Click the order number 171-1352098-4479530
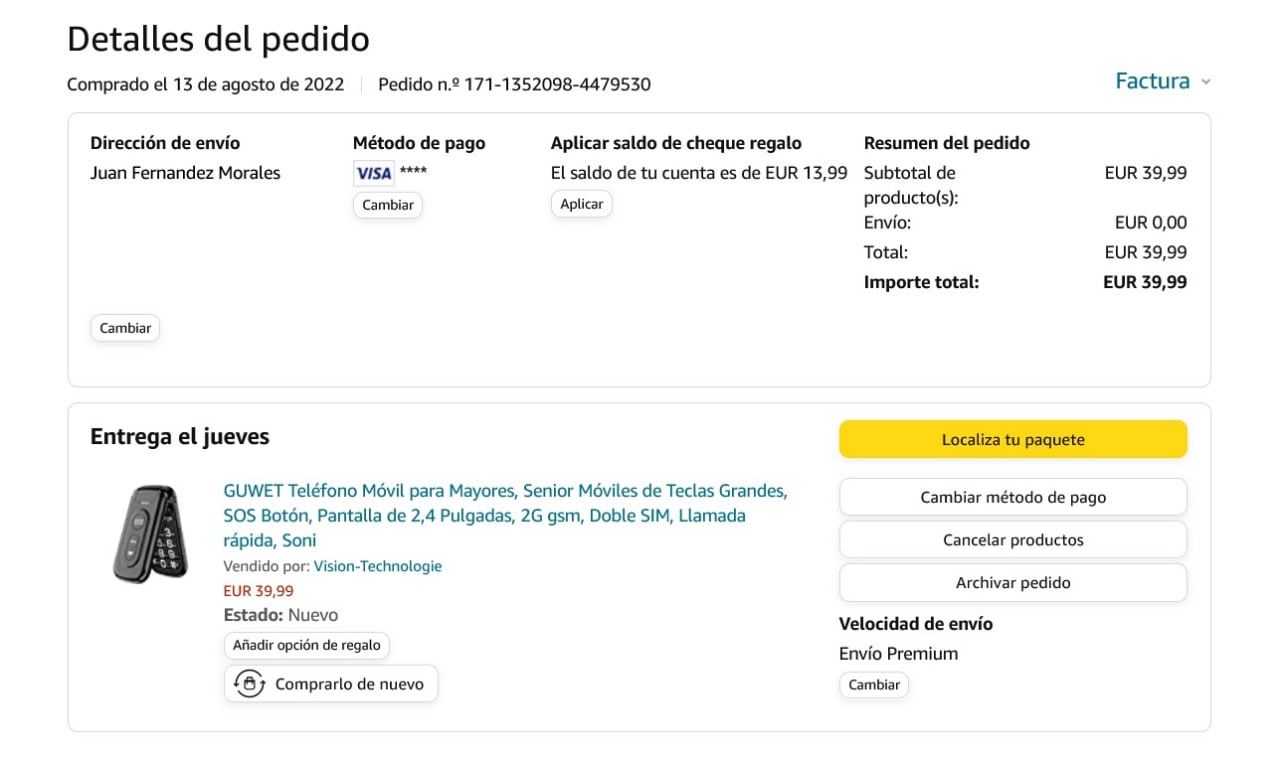The image size is (1280, 758). click(557, 84)
